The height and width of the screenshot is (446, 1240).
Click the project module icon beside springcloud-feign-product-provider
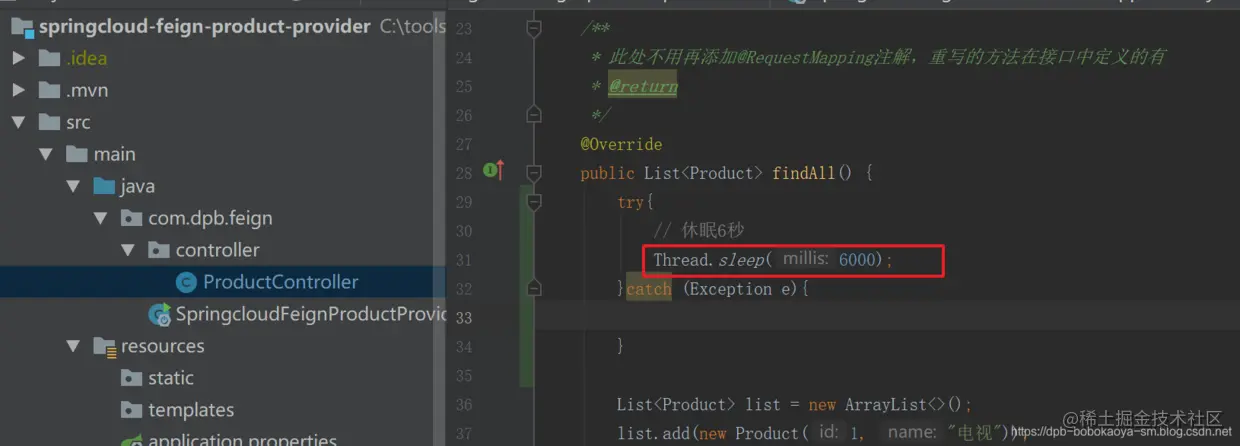pos(22,26)
